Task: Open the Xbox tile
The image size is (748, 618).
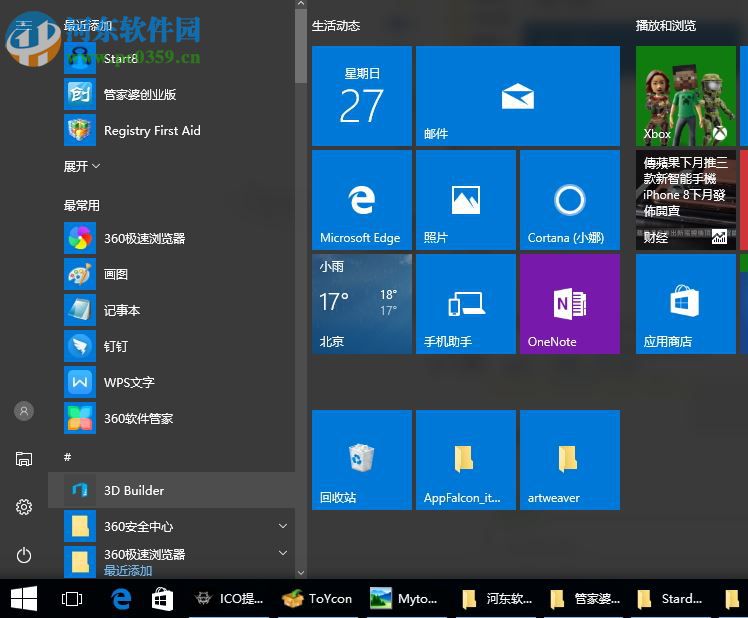Action: (x=686, y=96)
